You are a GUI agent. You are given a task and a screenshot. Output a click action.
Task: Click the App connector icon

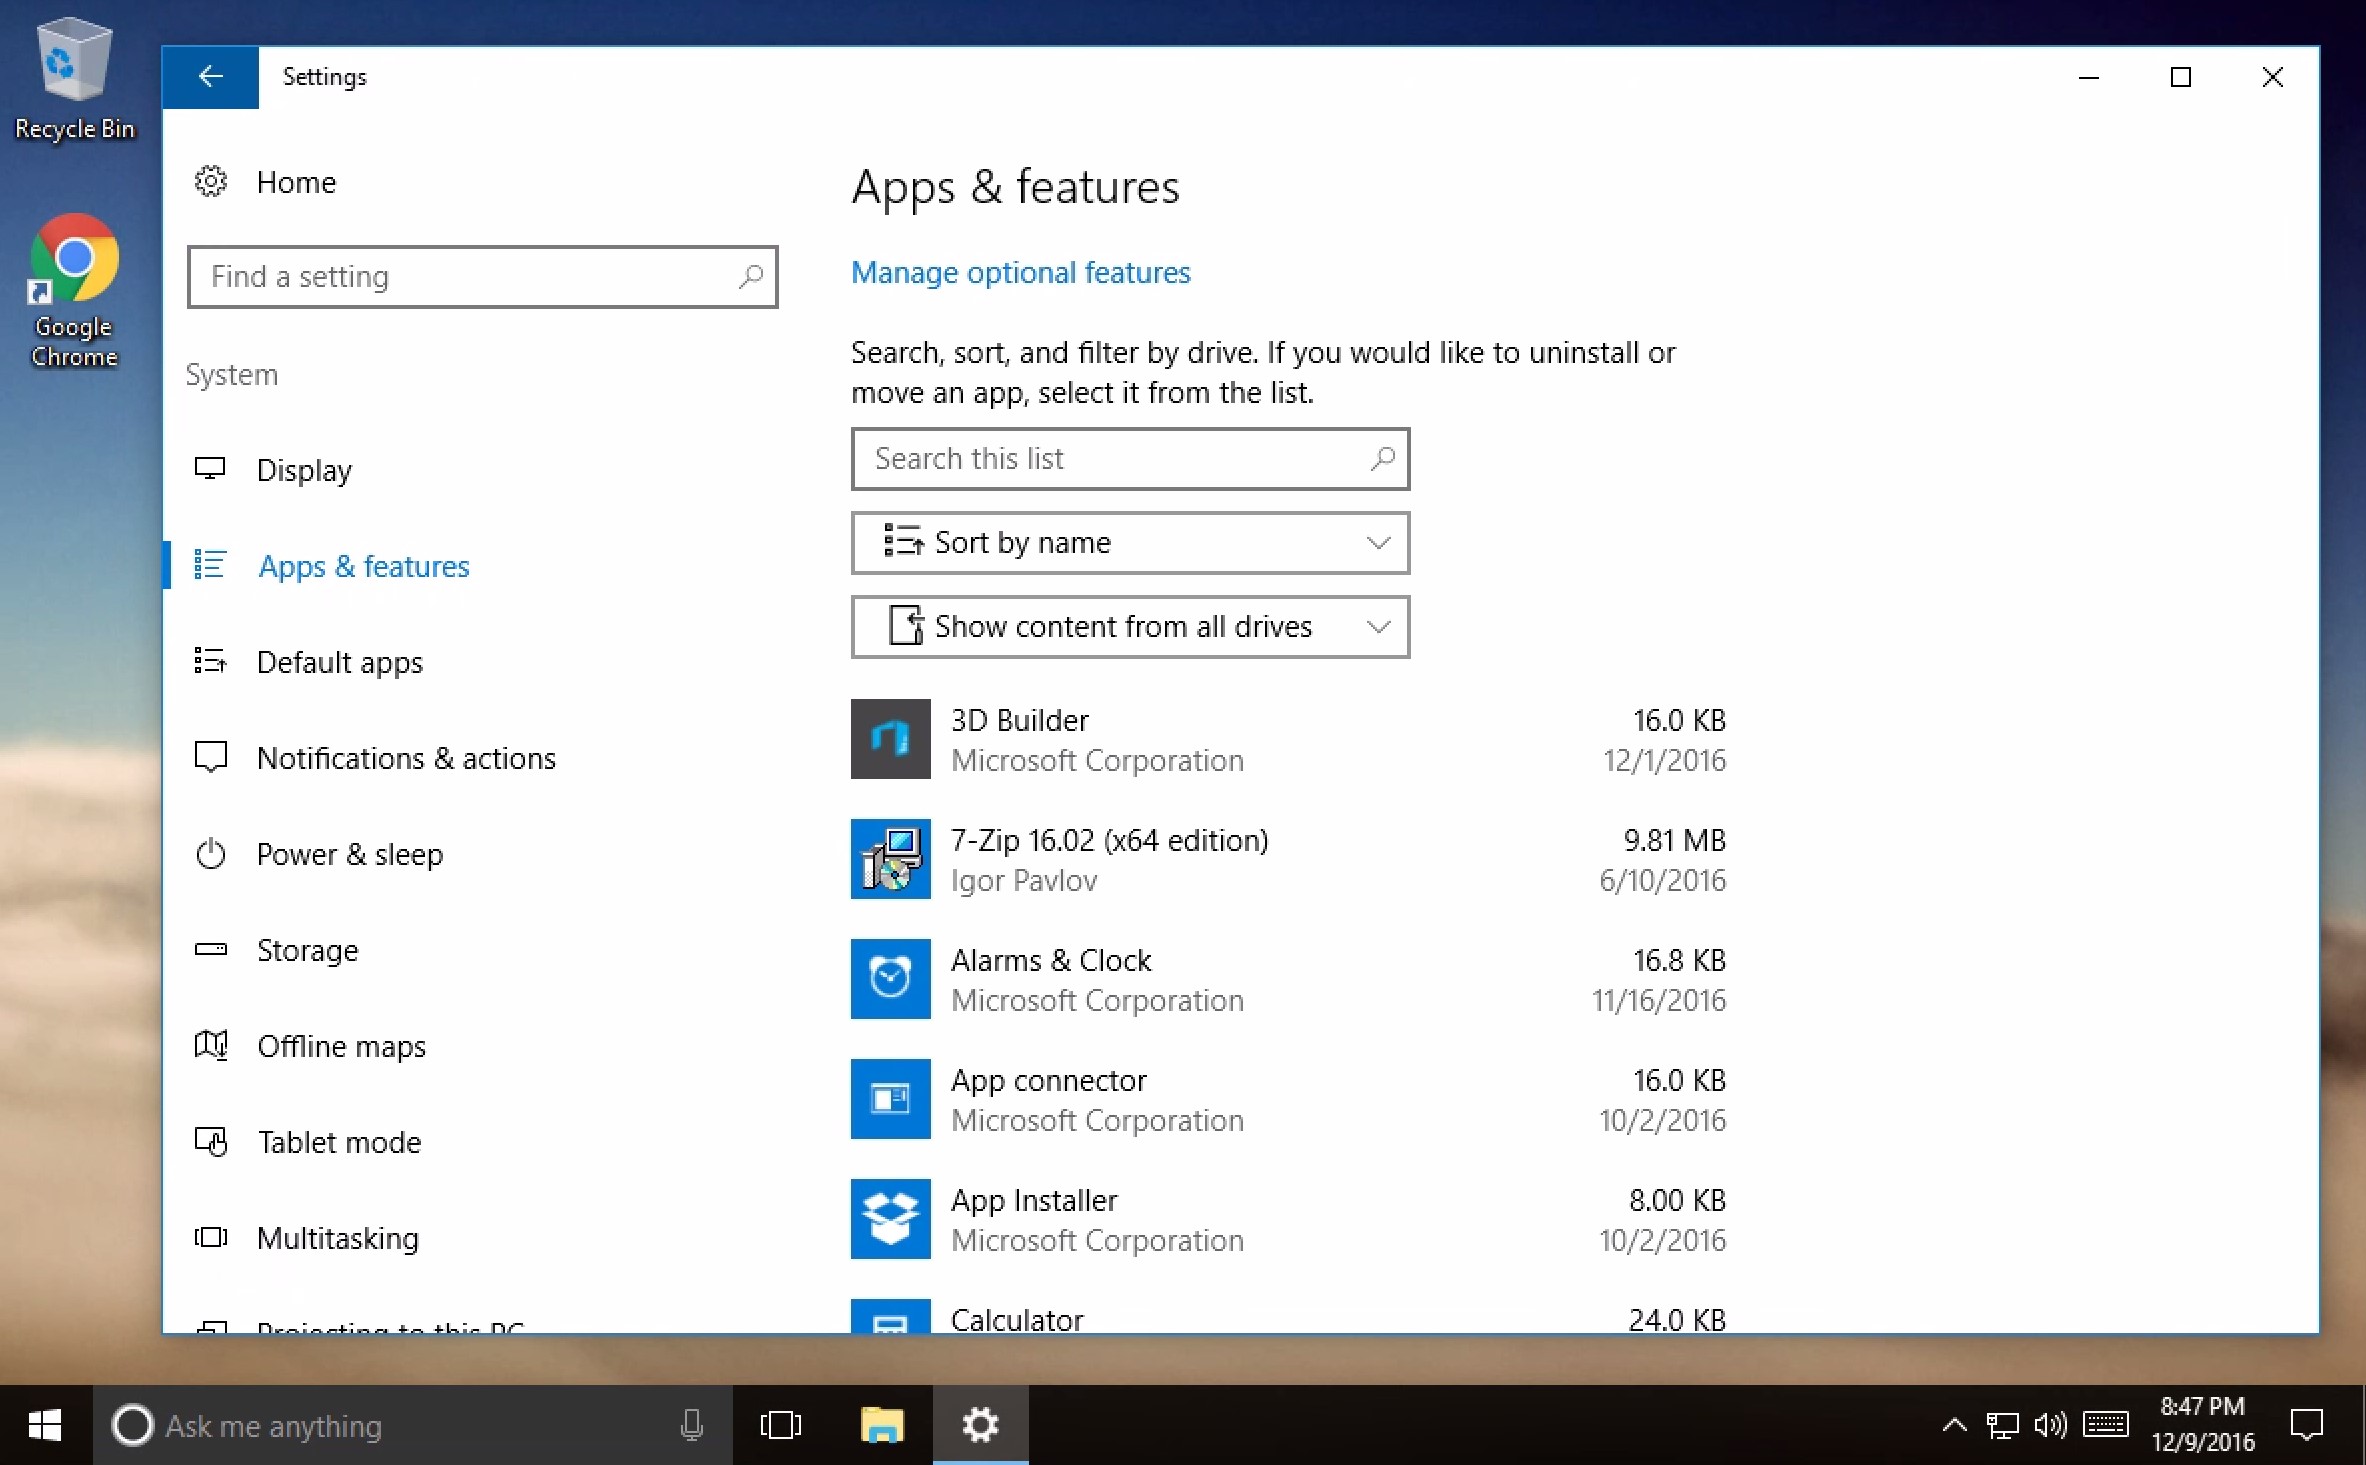890,1099
